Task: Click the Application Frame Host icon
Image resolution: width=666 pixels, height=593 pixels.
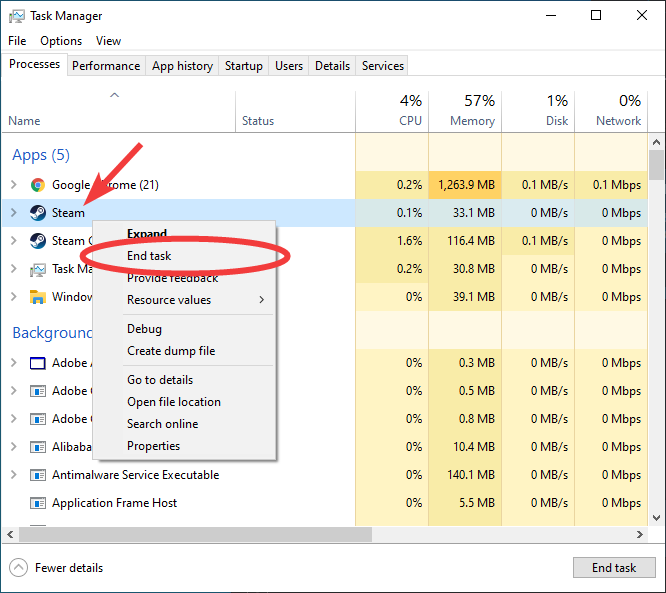Action: click(38, 503)
